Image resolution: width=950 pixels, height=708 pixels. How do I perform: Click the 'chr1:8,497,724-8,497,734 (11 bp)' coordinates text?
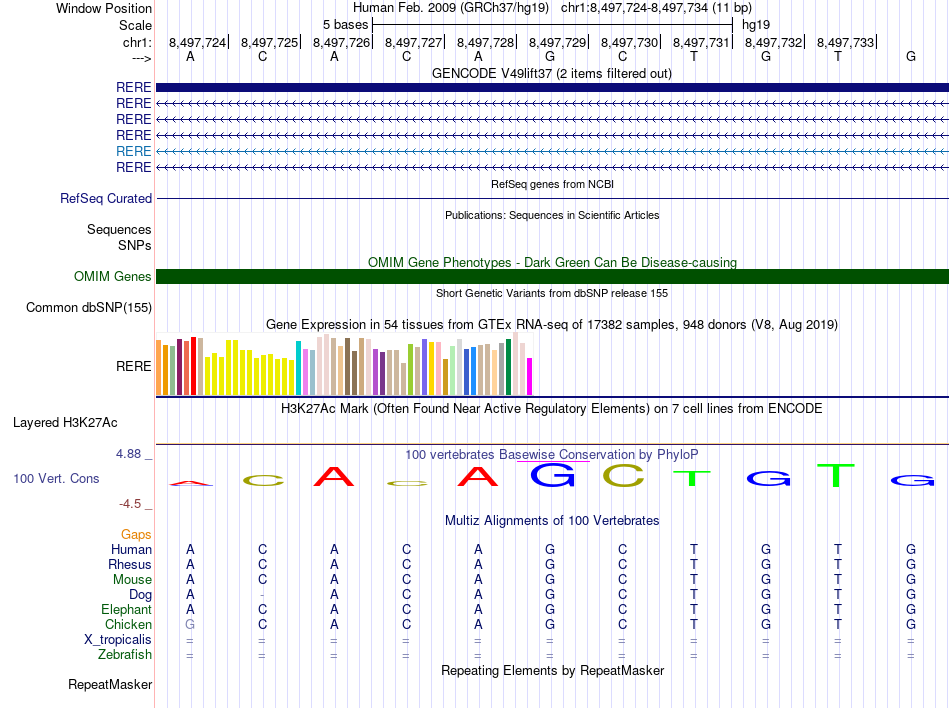tap(656, 8)
